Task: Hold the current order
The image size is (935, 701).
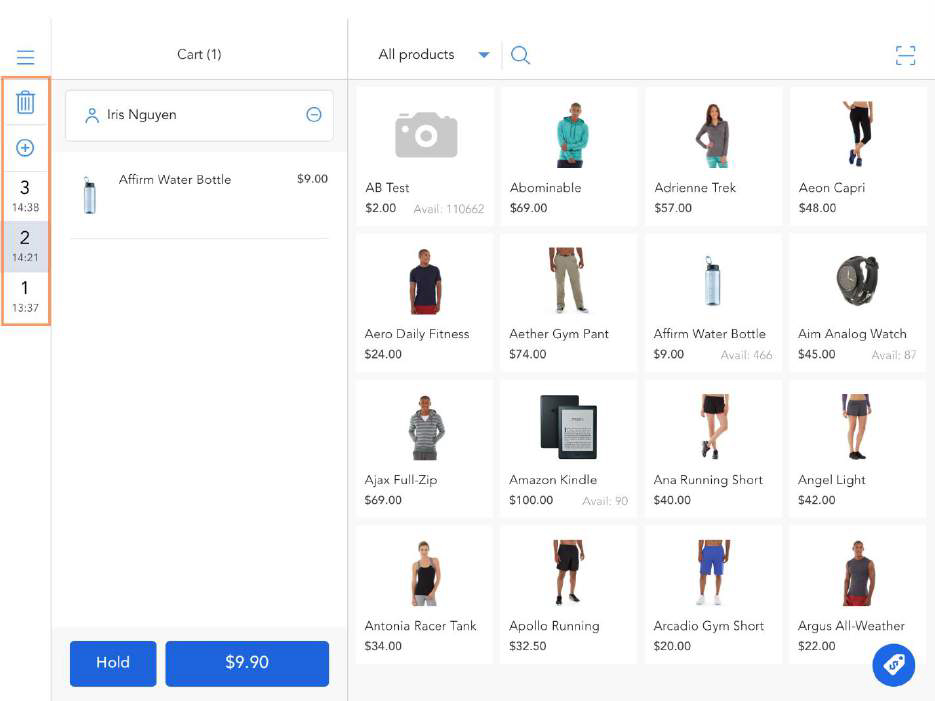Action: point(113,663)
